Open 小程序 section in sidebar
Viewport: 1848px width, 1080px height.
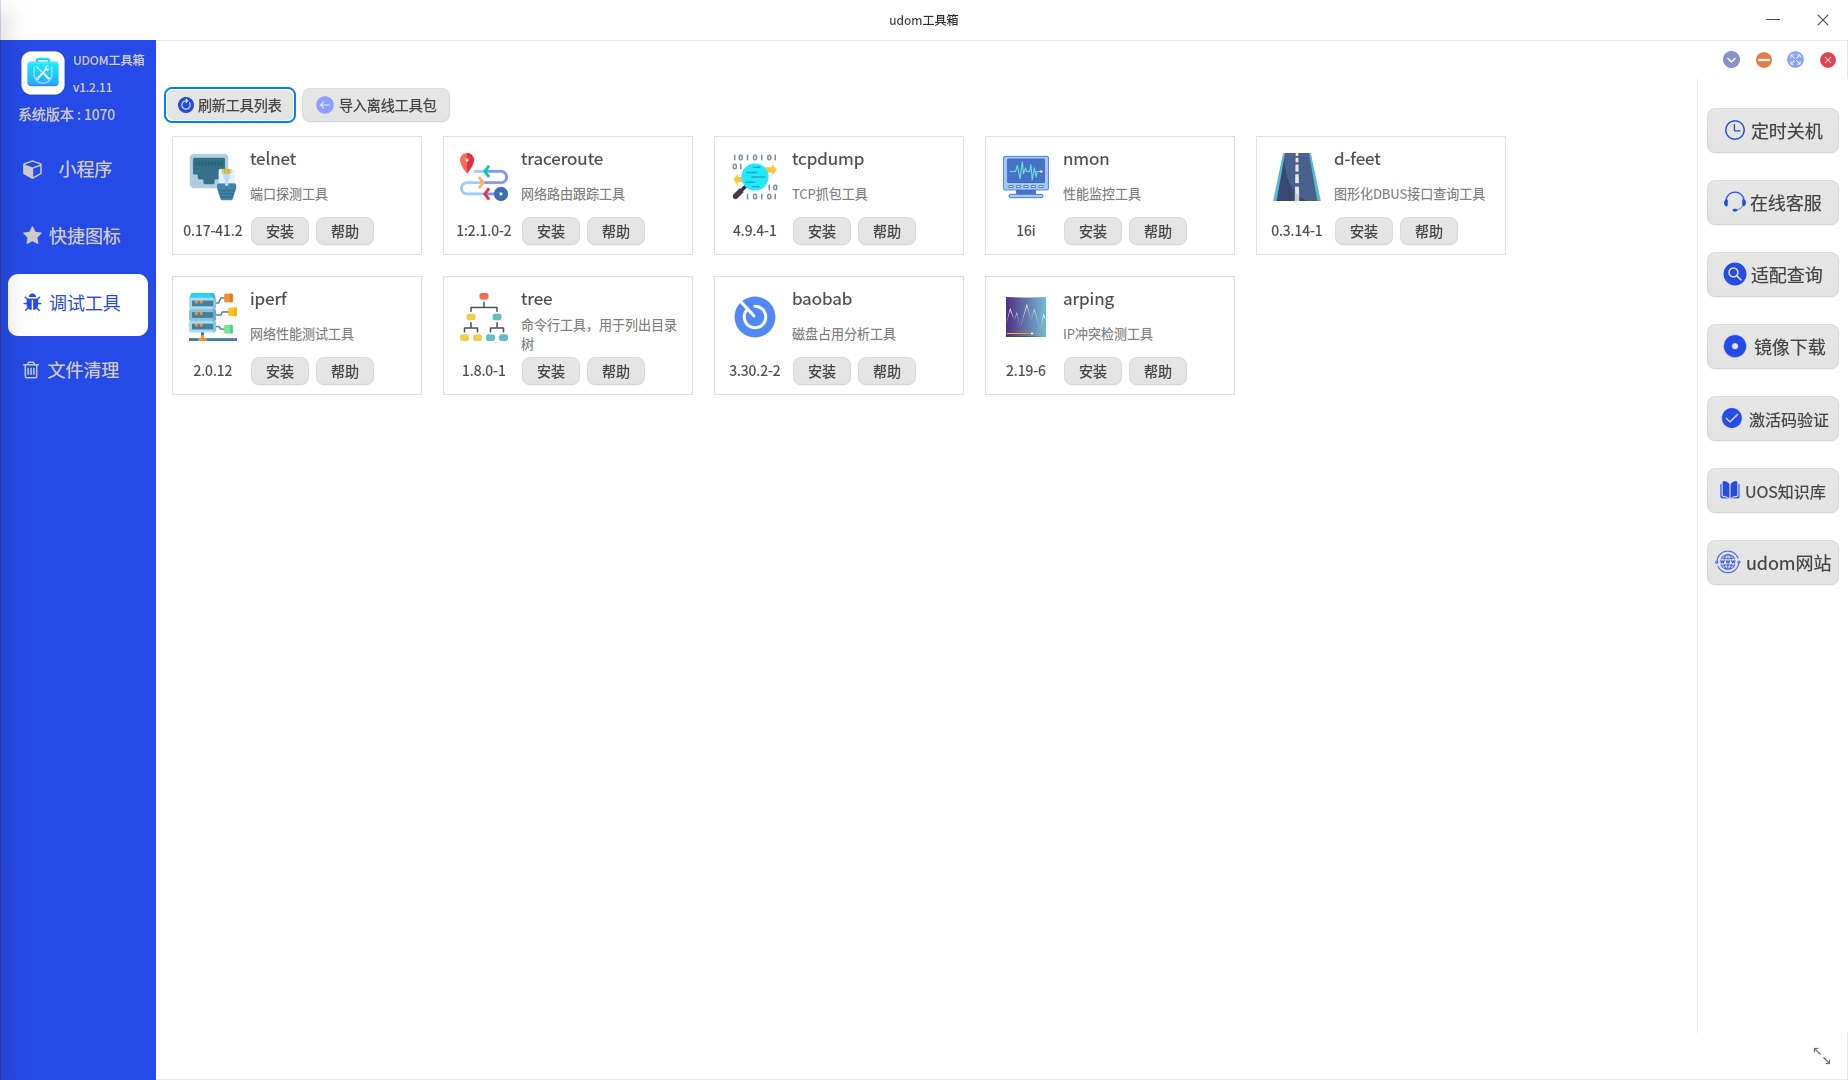click(78, 170)
